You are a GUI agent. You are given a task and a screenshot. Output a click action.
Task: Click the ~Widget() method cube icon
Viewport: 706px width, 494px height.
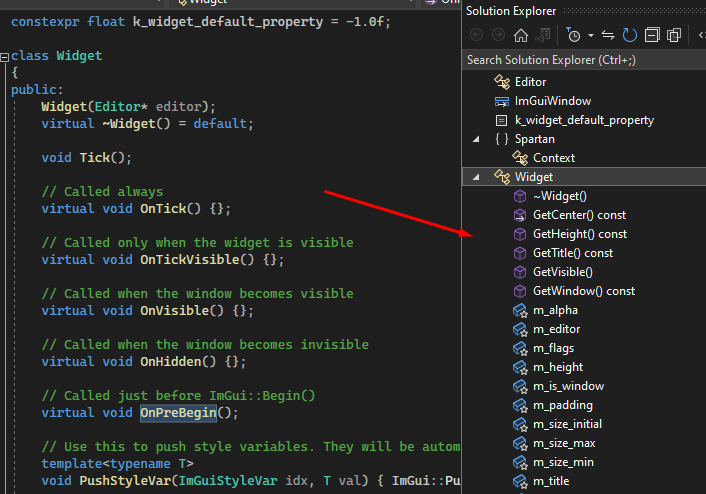pyautogui.click(x=520, y=196)
